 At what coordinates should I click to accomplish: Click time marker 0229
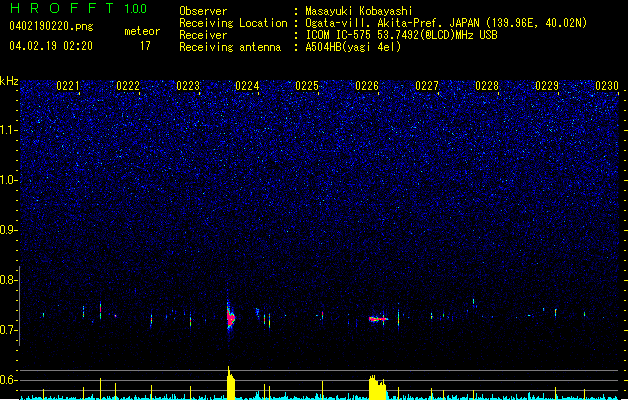pos(547,86)
